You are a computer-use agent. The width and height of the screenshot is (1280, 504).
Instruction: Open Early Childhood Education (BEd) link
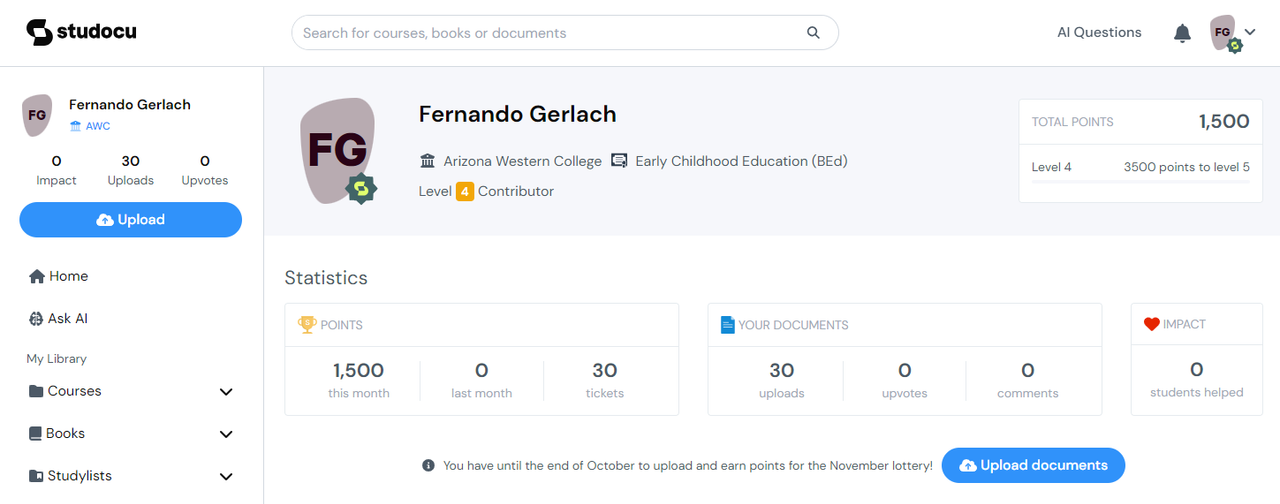(741, 161)
